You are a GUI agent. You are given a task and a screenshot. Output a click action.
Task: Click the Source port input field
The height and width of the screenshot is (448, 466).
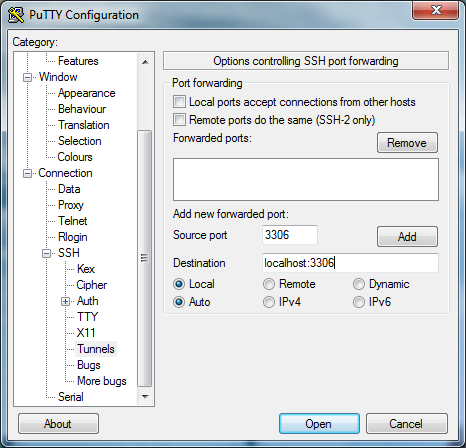[x=290, y=235]
